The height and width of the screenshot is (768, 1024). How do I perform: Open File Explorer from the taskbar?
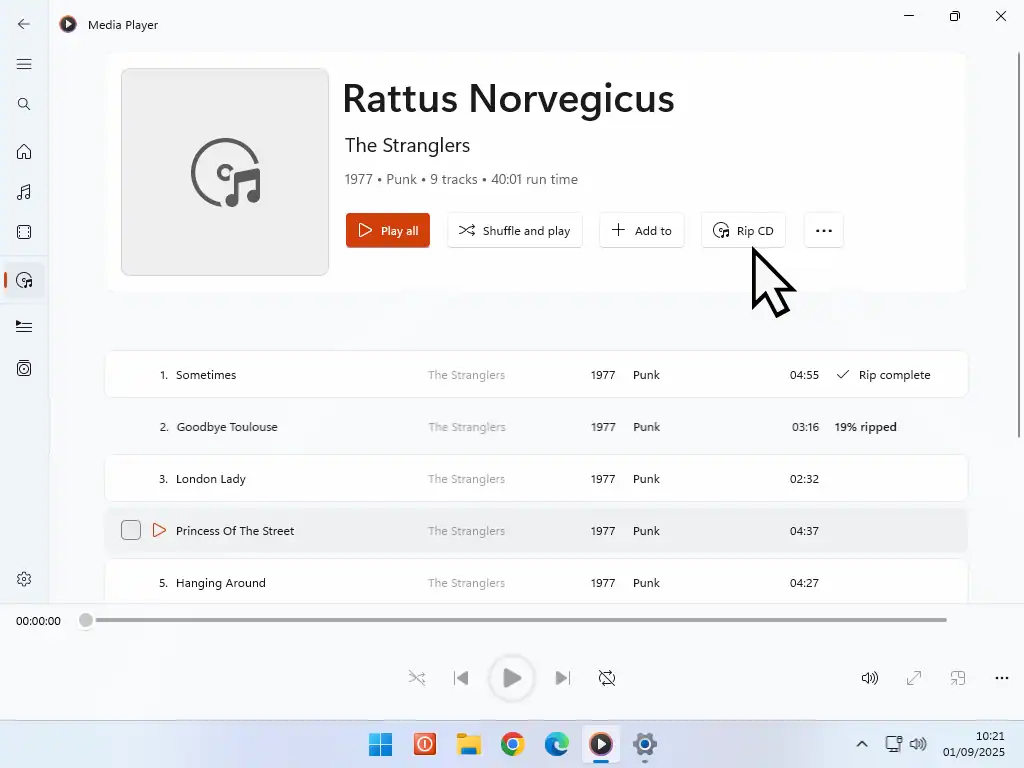point(469,744)
